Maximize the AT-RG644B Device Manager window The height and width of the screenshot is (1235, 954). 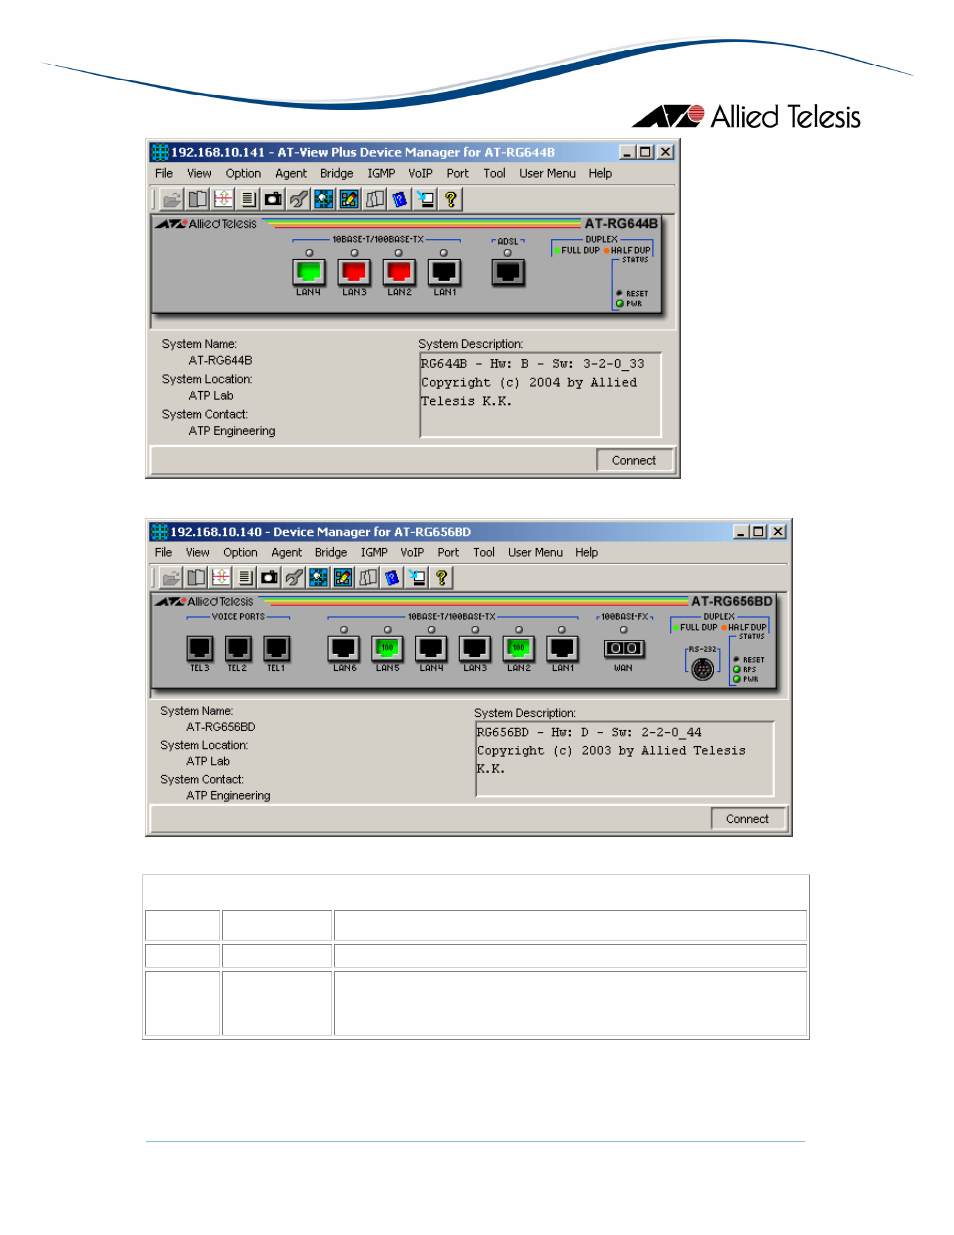[x=646, y=152]
